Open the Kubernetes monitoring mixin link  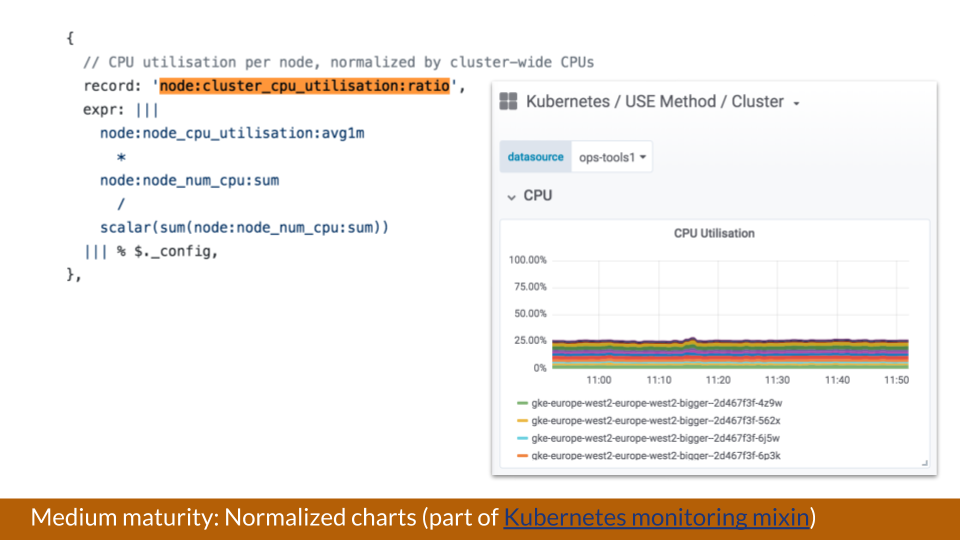tap(656, 517)
